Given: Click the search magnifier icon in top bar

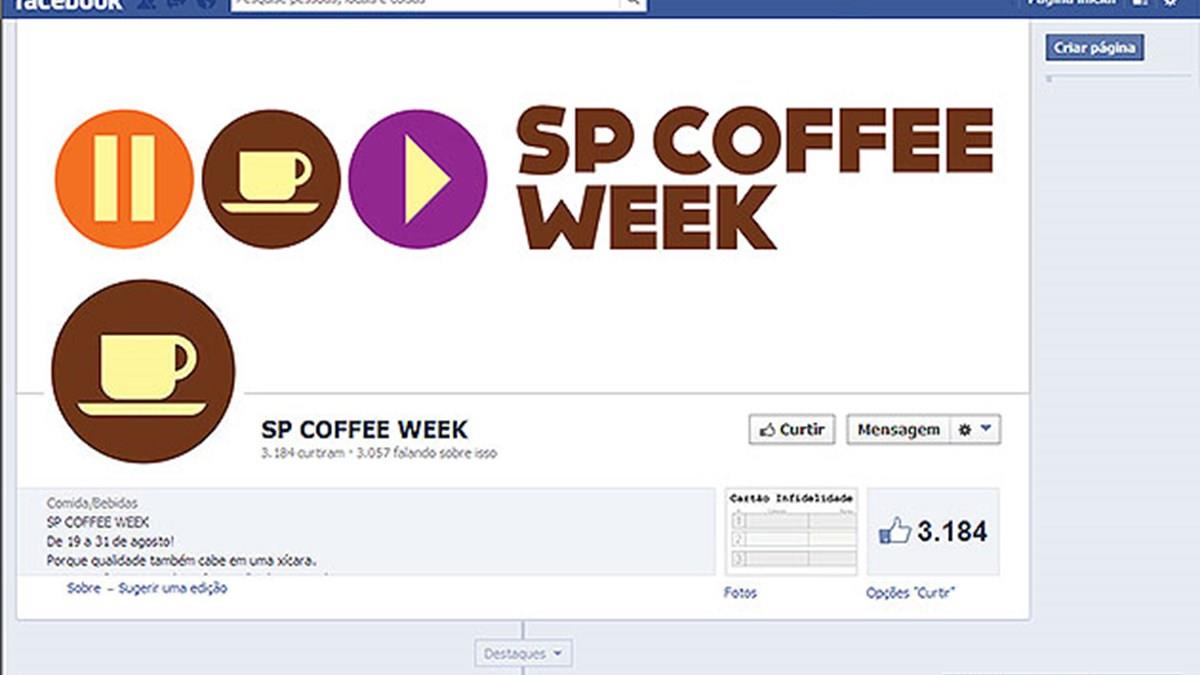Looking at the screenshot, I should (x=632, y=3).
